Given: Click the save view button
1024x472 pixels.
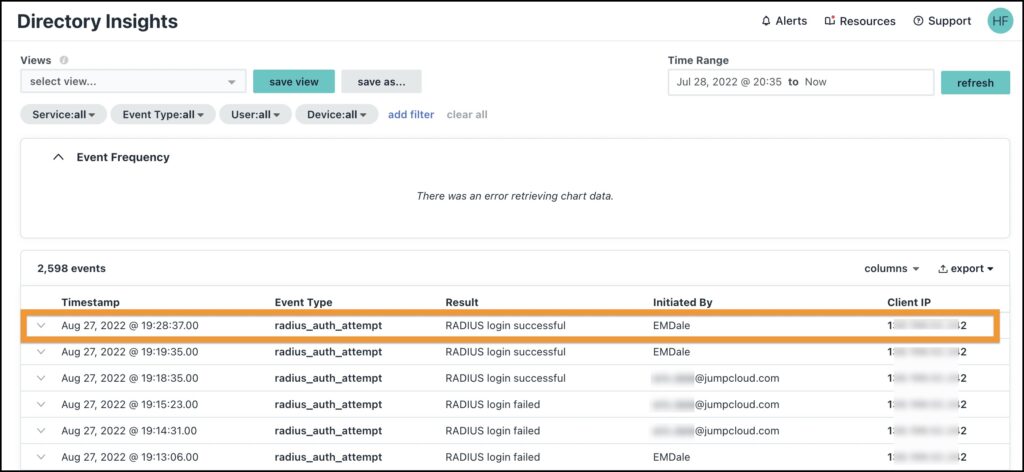Looking at the screenshot, I should pyautogui.click(x=293, y=82).
